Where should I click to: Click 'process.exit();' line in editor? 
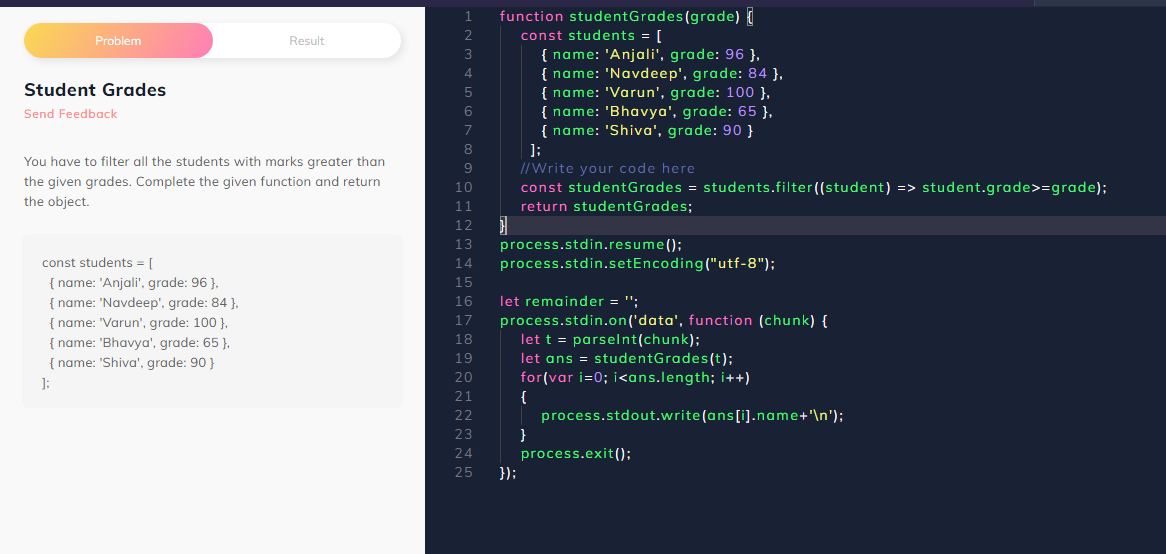click(576, 454)
